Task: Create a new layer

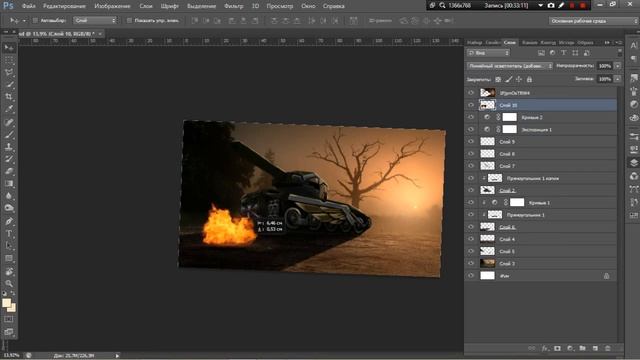Action: pyautogui.click(x=595, y=348)
